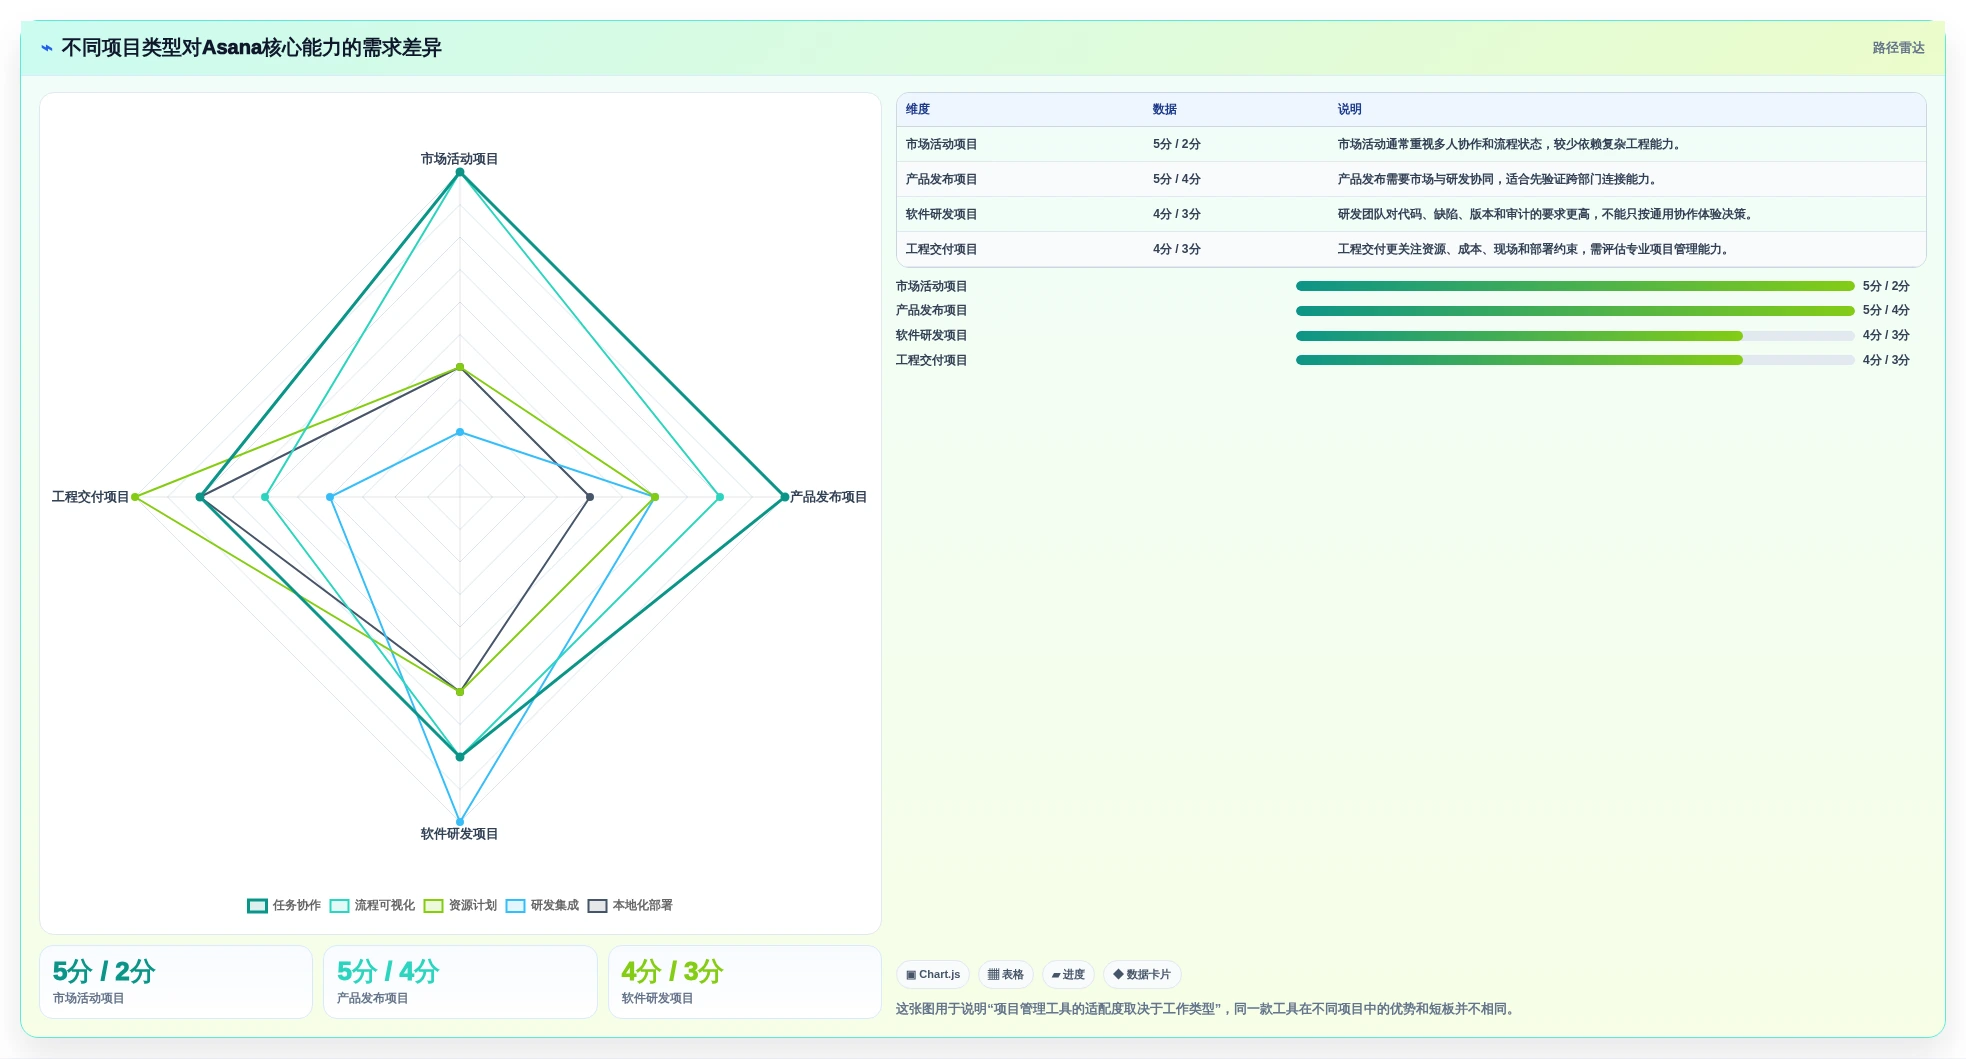Click the 本地化部署 legend label
The width and height of the screenshot is (1966, 1059).
(642, 906)
